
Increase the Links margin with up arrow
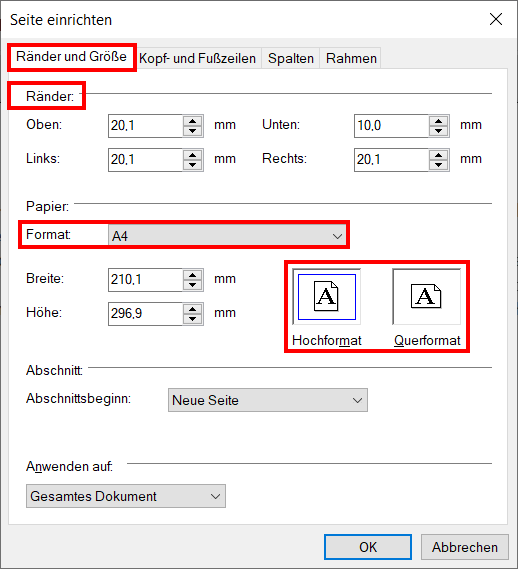pyautogui.click(x=192, y=155)
